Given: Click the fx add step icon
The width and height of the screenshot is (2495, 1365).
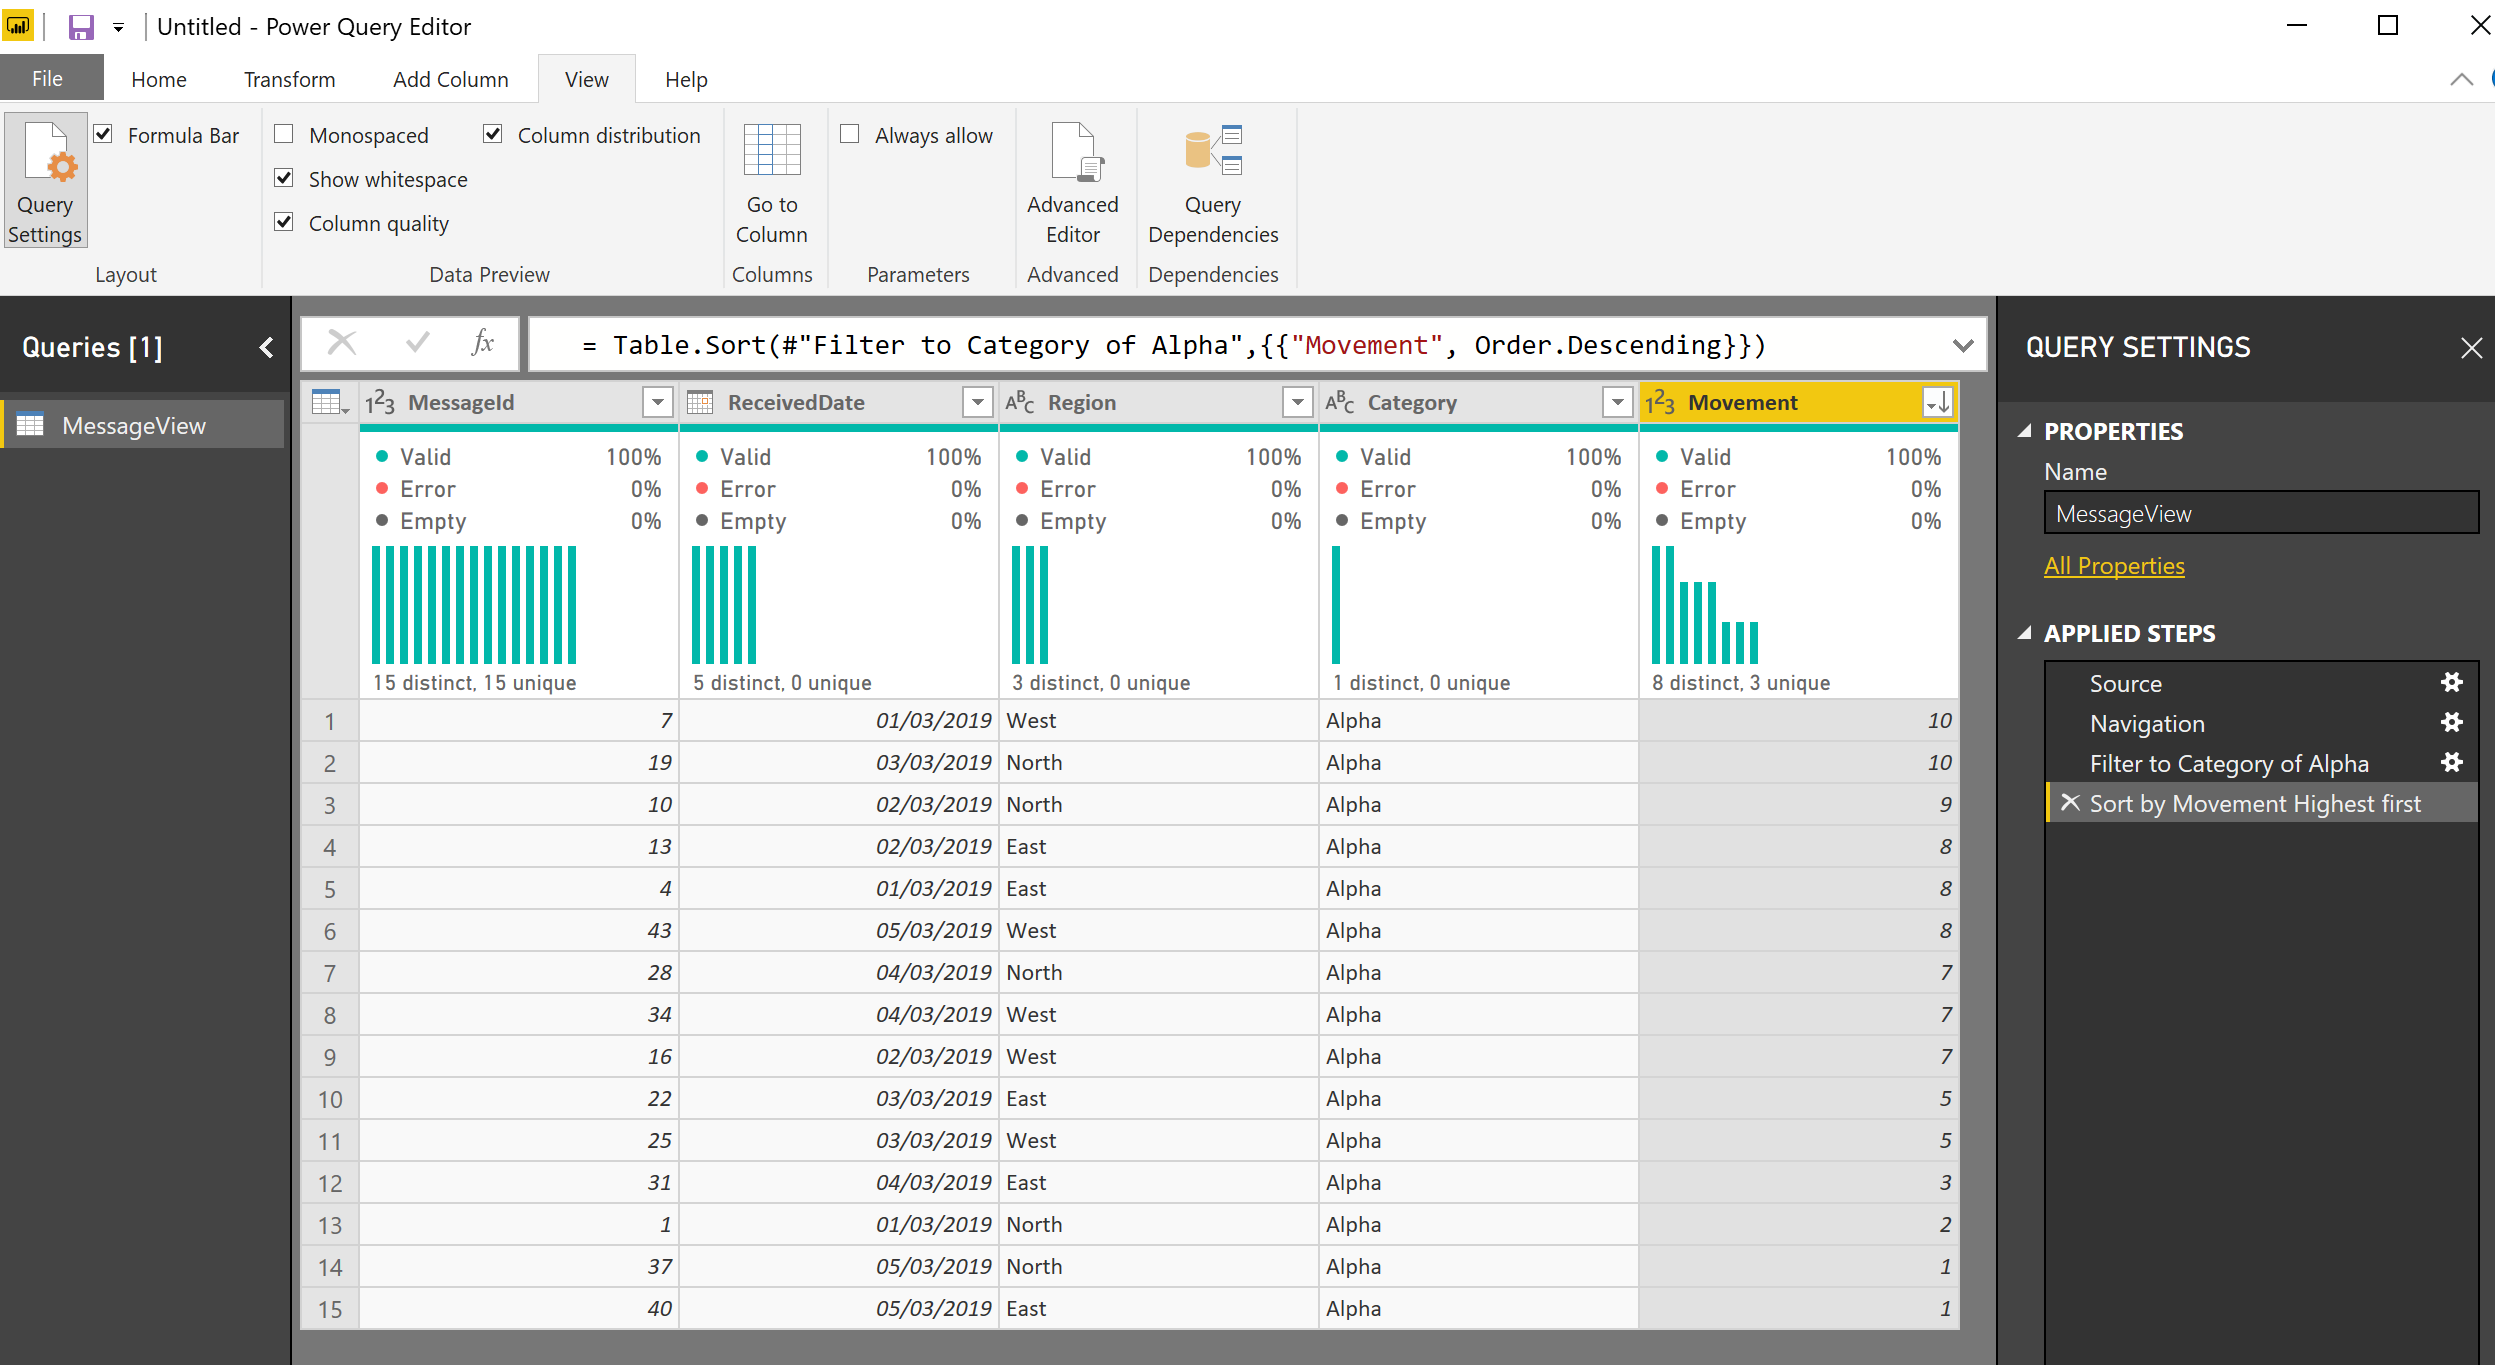Looking at the screenshot, I should point(482,343).
